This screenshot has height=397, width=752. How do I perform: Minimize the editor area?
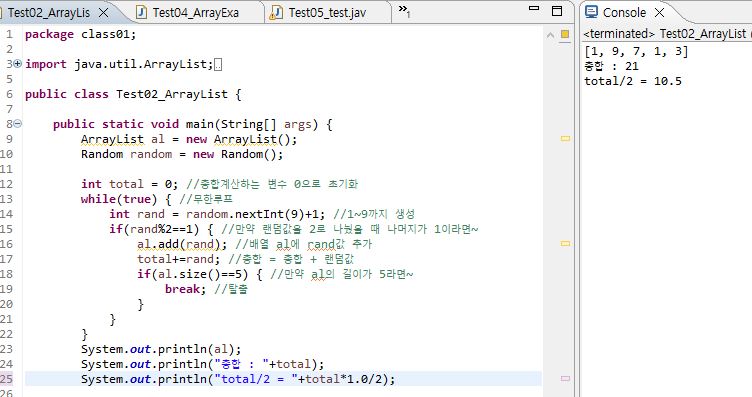534,8
